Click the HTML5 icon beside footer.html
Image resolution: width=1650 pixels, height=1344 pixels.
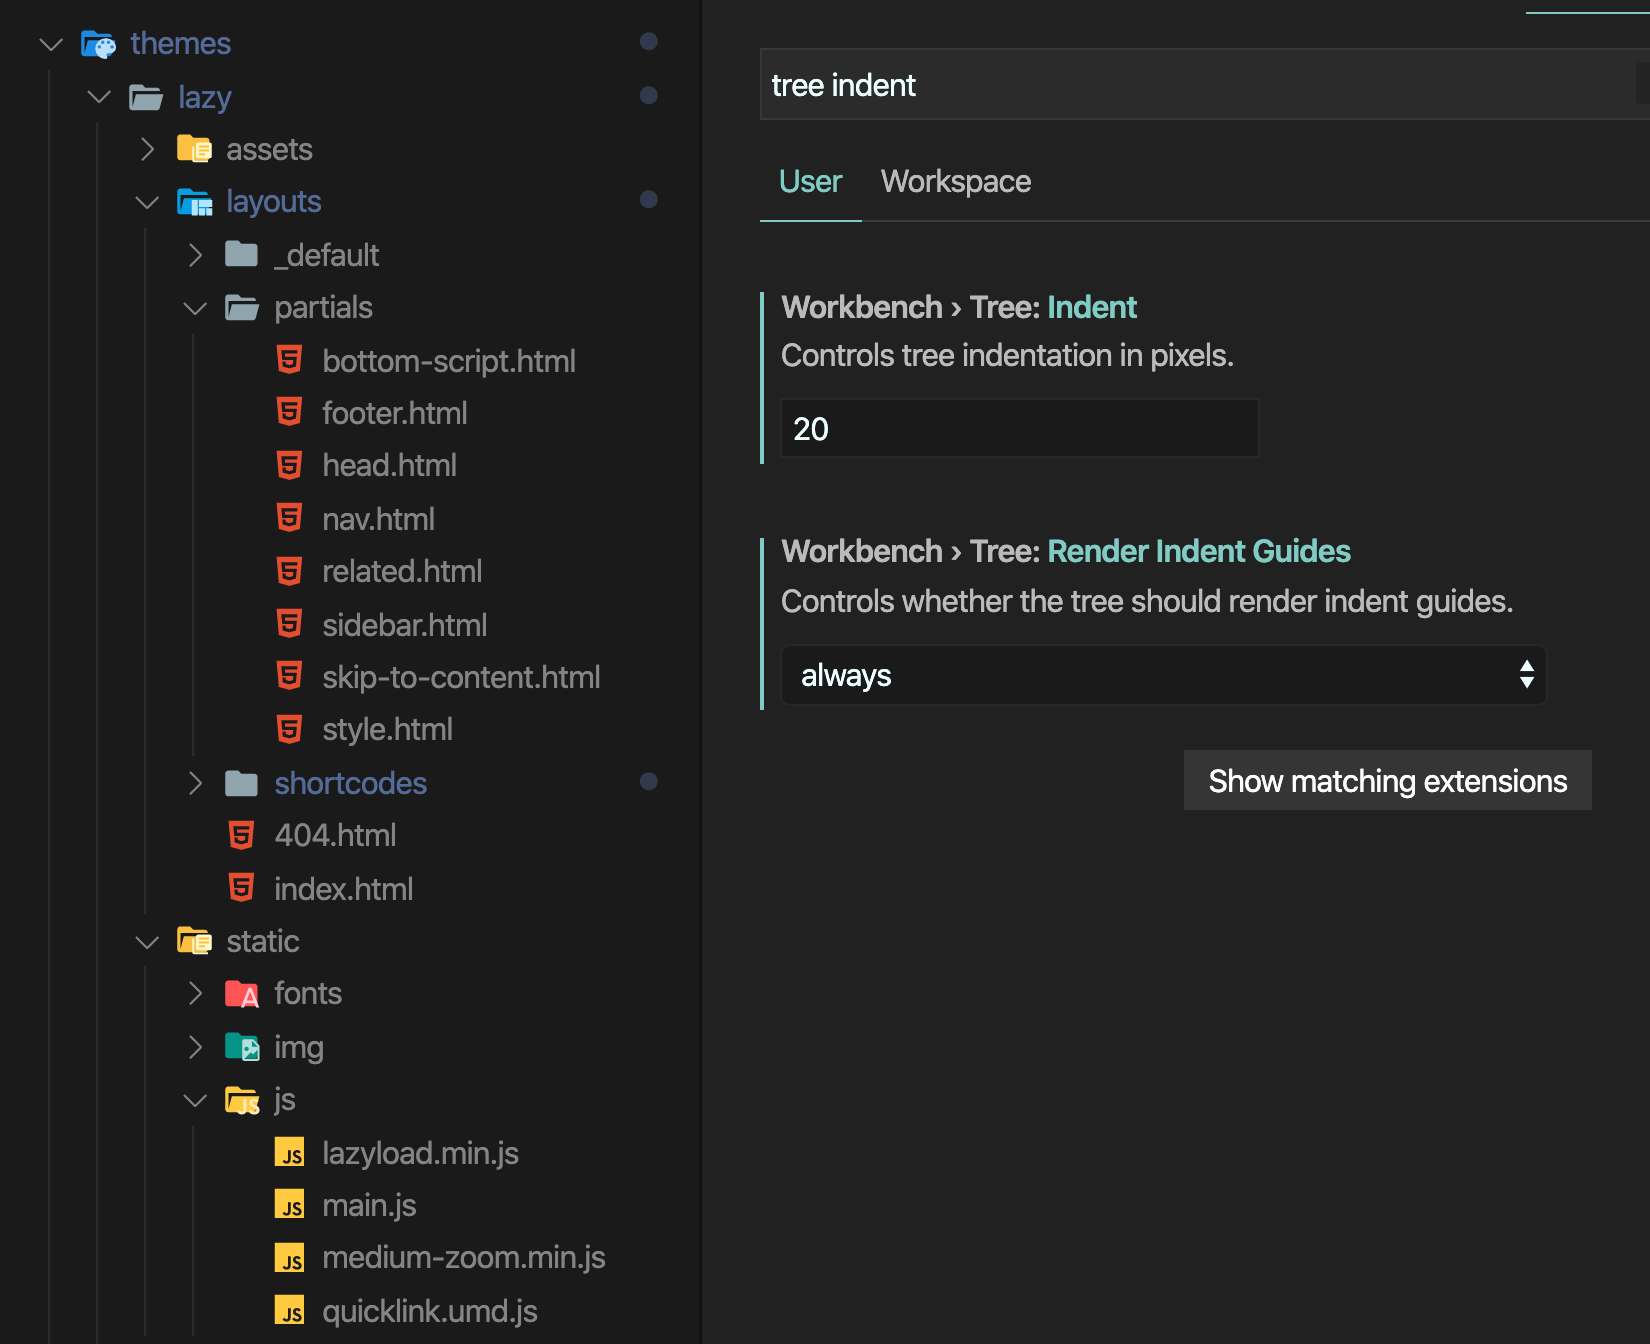289,412
